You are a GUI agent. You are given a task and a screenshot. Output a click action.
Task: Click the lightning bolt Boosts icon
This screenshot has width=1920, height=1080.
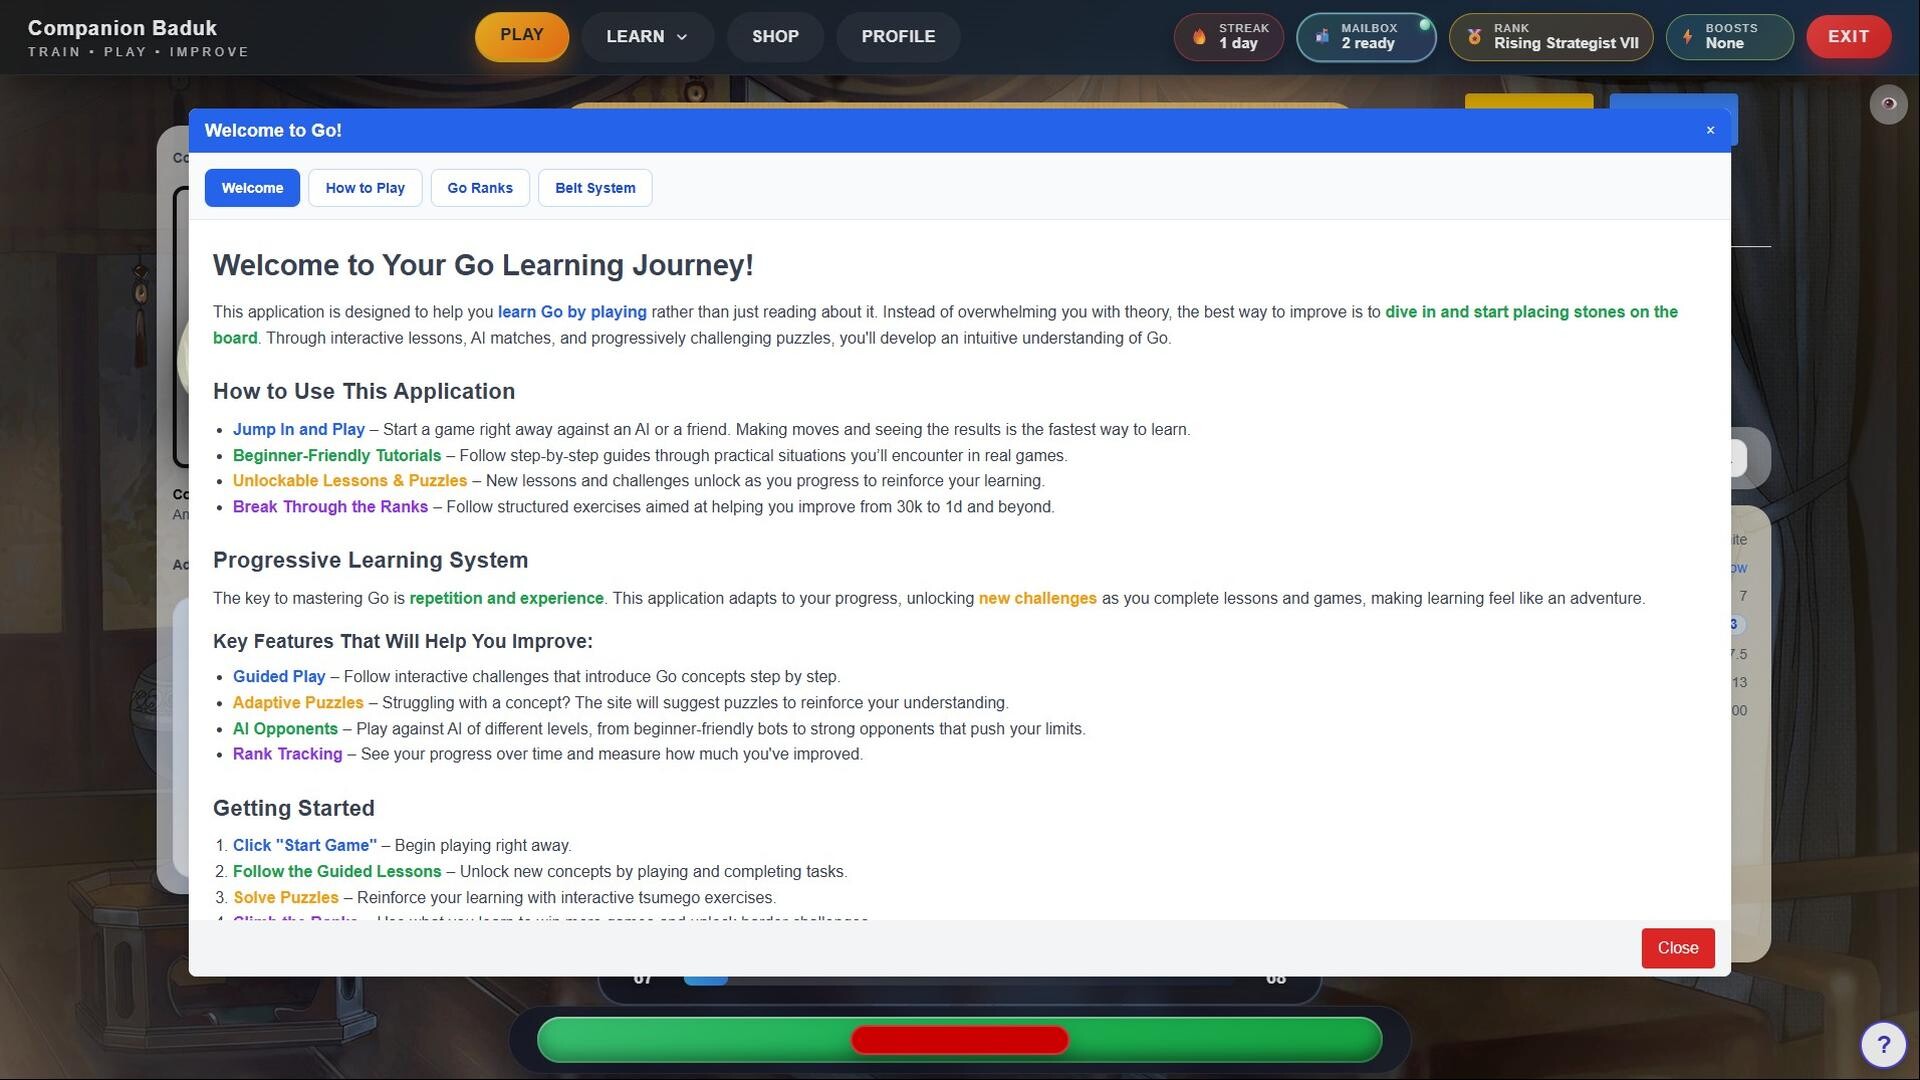point(1688,37)
